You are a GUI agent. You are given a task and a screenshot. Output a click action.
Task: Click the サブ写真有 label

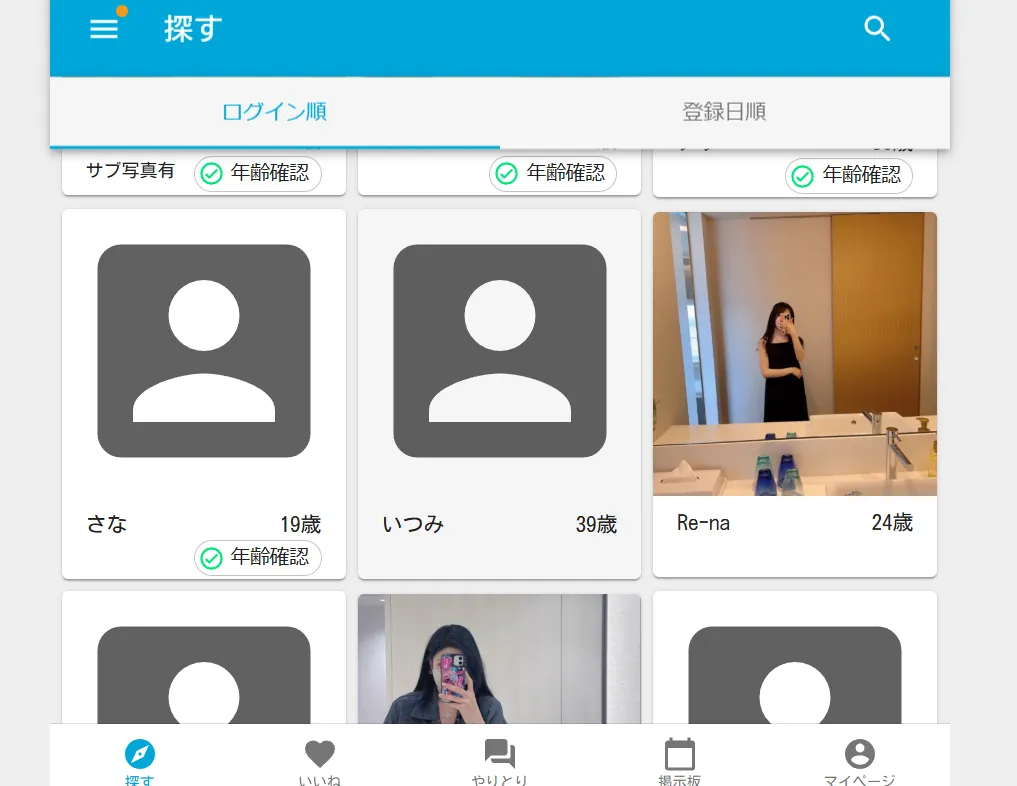[x=130, y=171]
